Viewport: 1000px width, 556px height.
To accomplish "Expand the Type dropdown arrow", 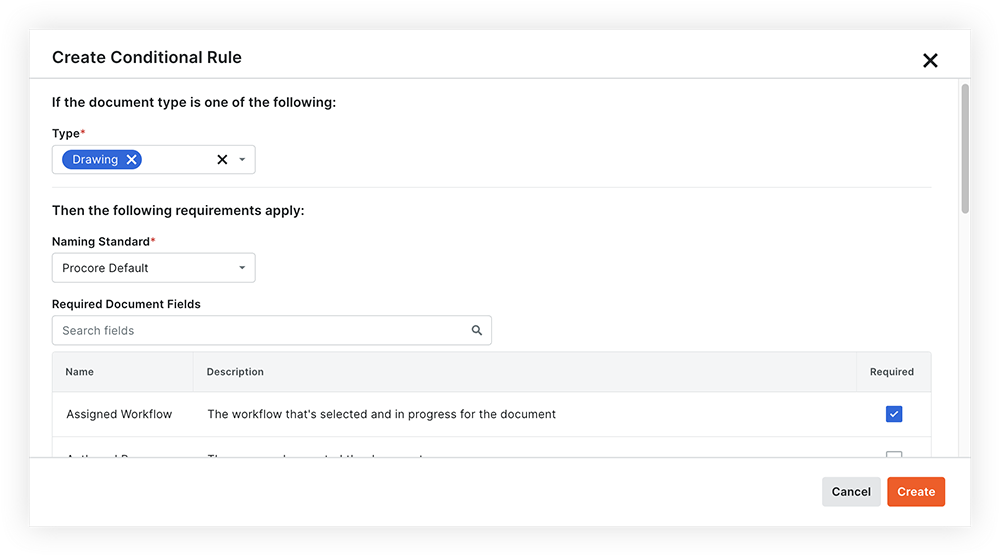I will tap(242, 160).
